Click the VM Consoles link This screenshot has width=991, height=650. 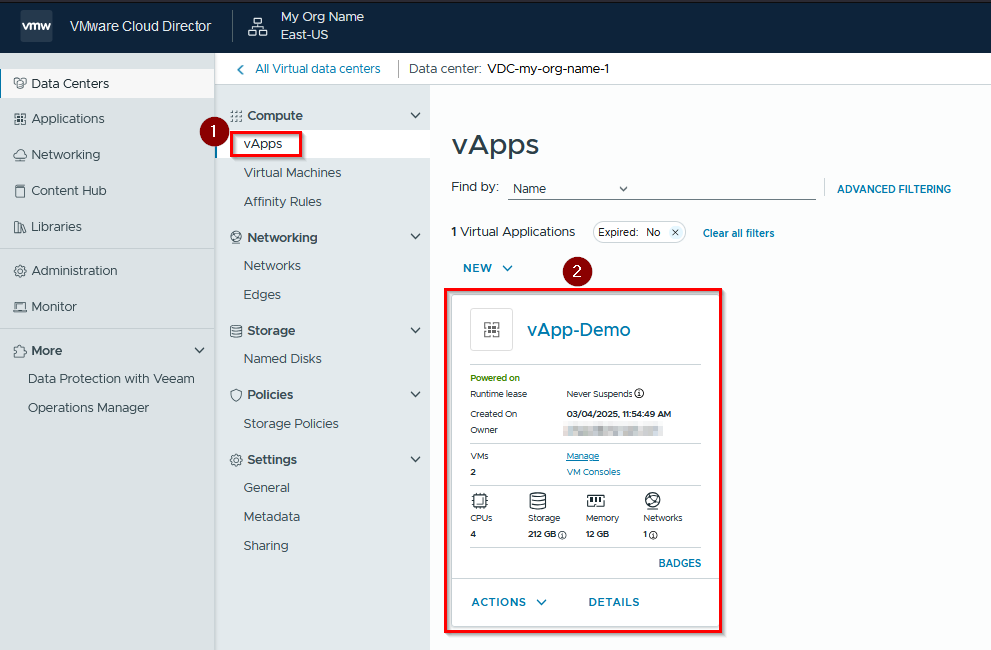tap(593, 472)
